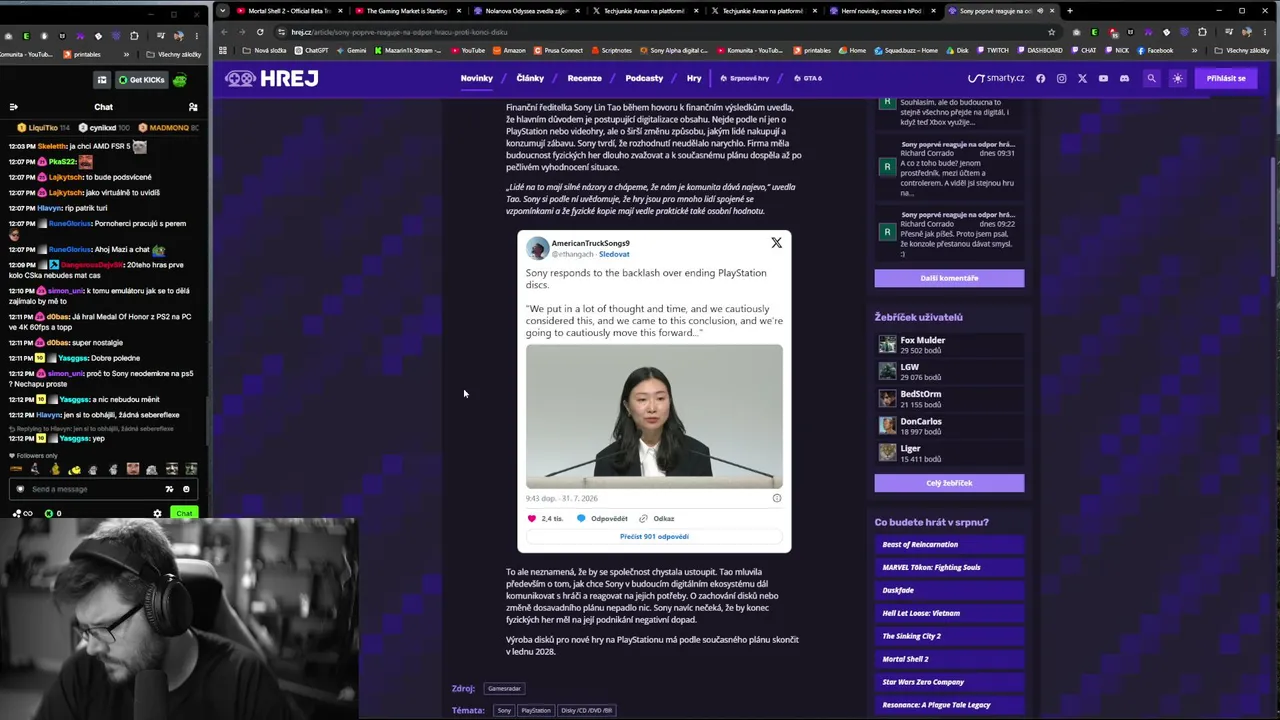Open the YouTube bookmark
This screenshot has width=1280, height=720.
point(468,50)
